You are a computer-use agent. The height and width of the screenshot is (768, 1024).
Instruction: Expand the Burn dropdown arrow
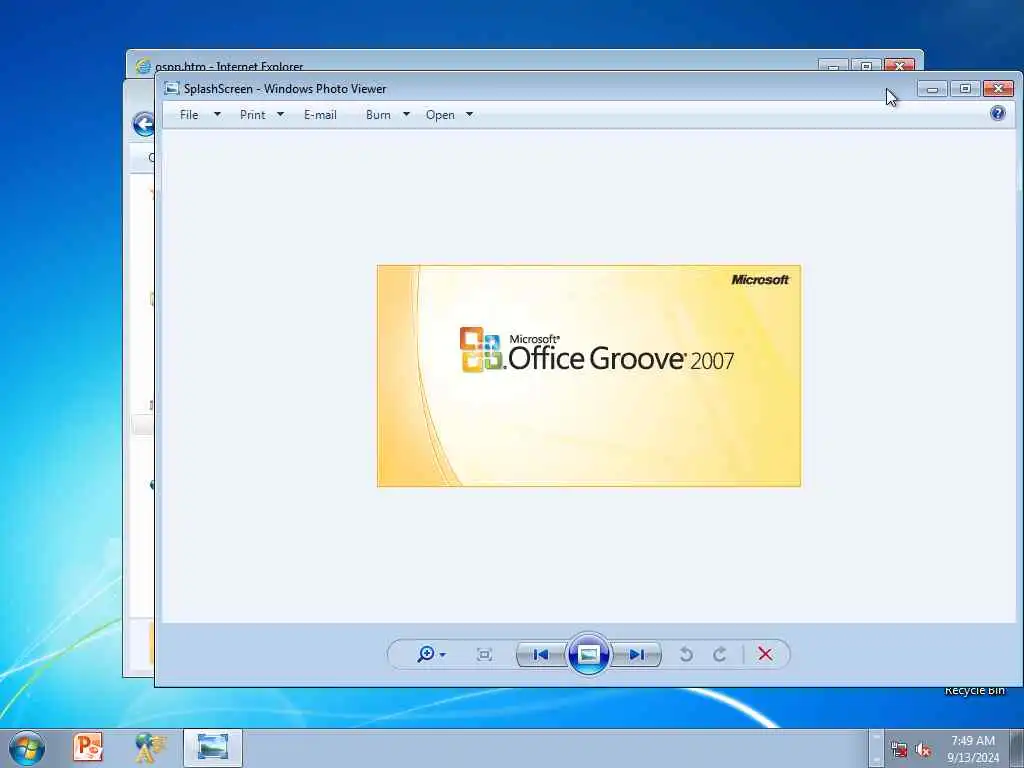406,114
